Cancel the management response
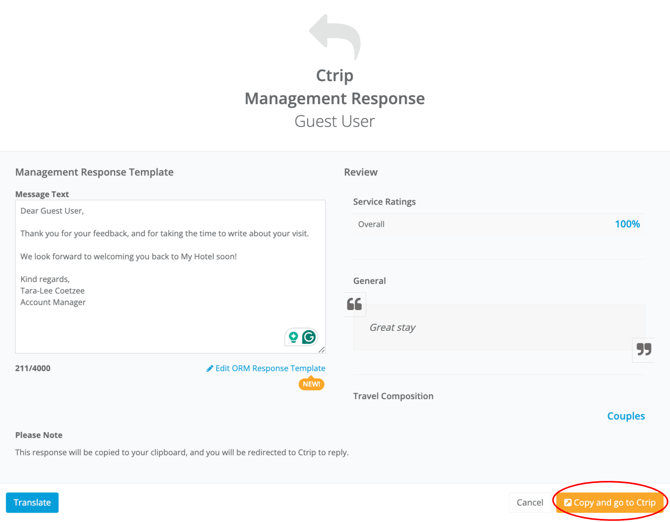Viewport: 670px width, 522px height. [530, 503]
